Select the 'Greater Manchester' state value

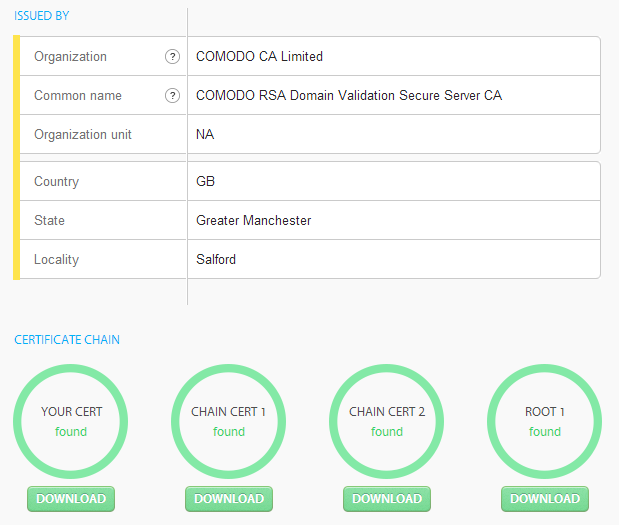[253, 220]
